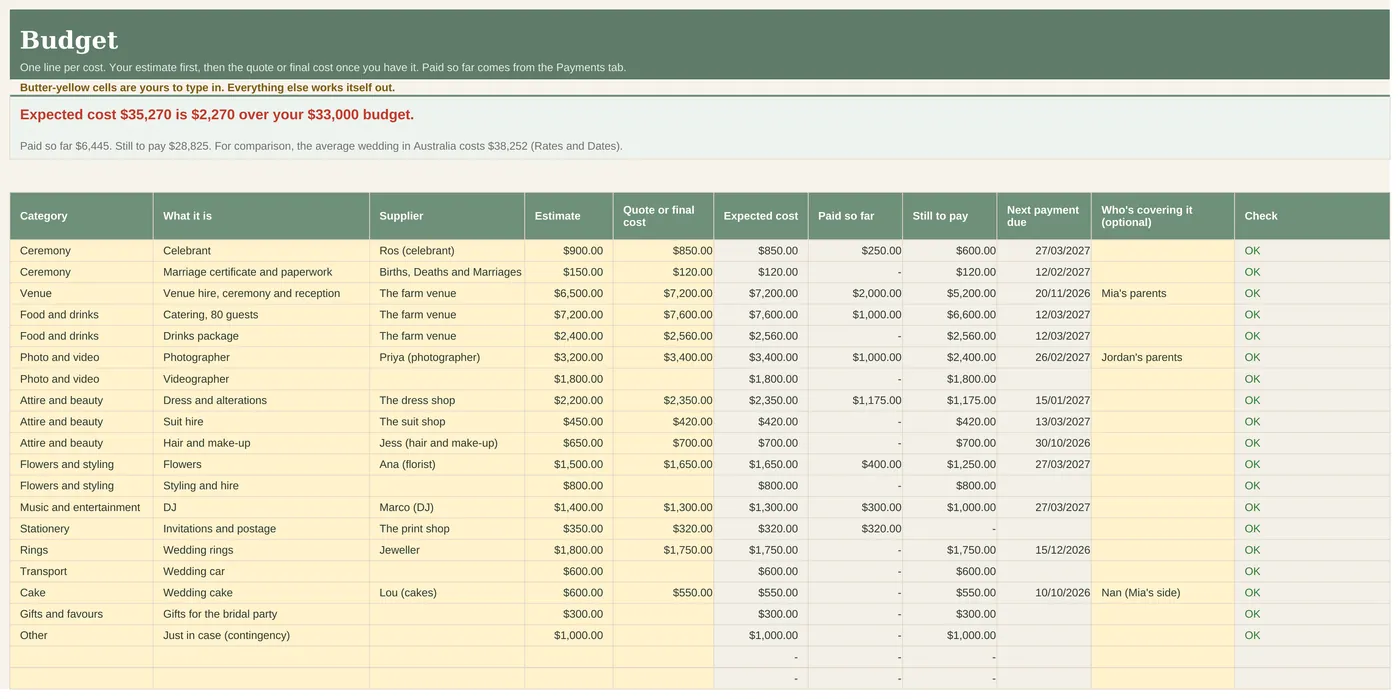Select The dress shop supplier cell
The height and width of the screenshot is (699, 1400).
447,401
